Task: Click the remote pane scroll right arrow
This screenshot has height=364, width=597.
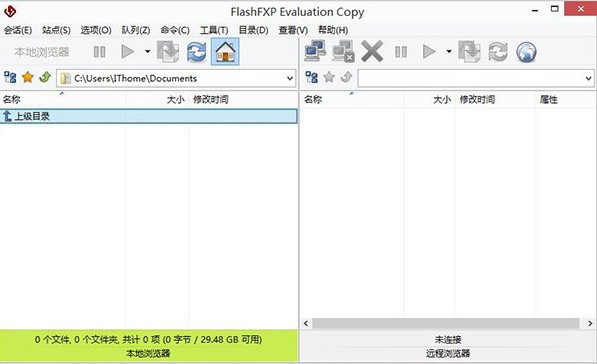Action: pos(590,323)
